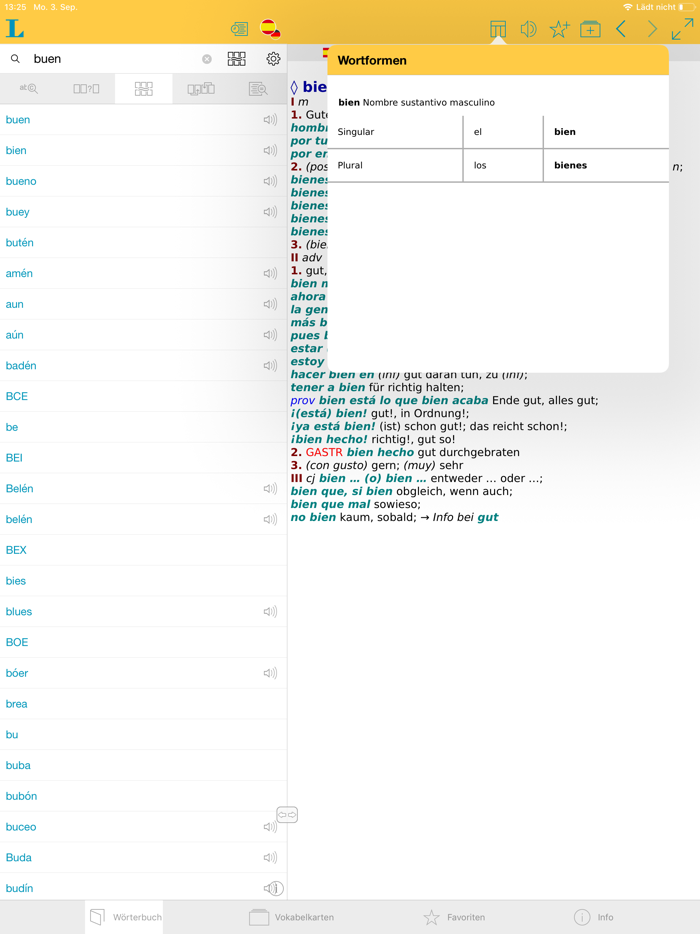Tap plural form bienes in table
Screen dimensions: 700x934
click(570, 166)
